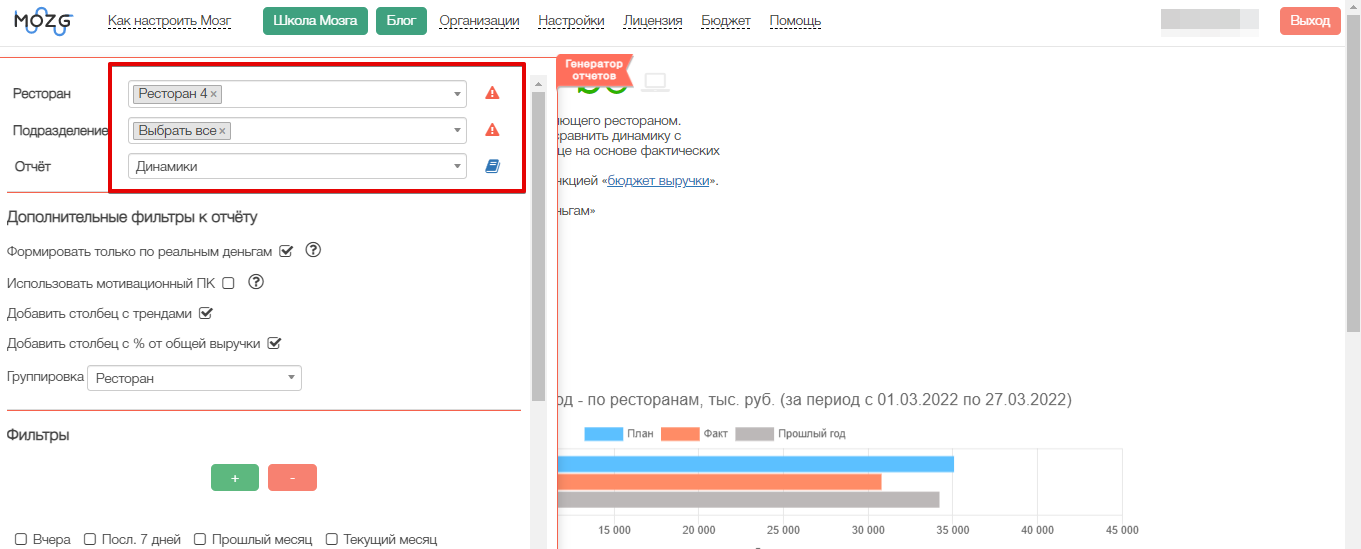Click help icon for реальным деньгам option
Screen dimensions: 1361x549
312,250
